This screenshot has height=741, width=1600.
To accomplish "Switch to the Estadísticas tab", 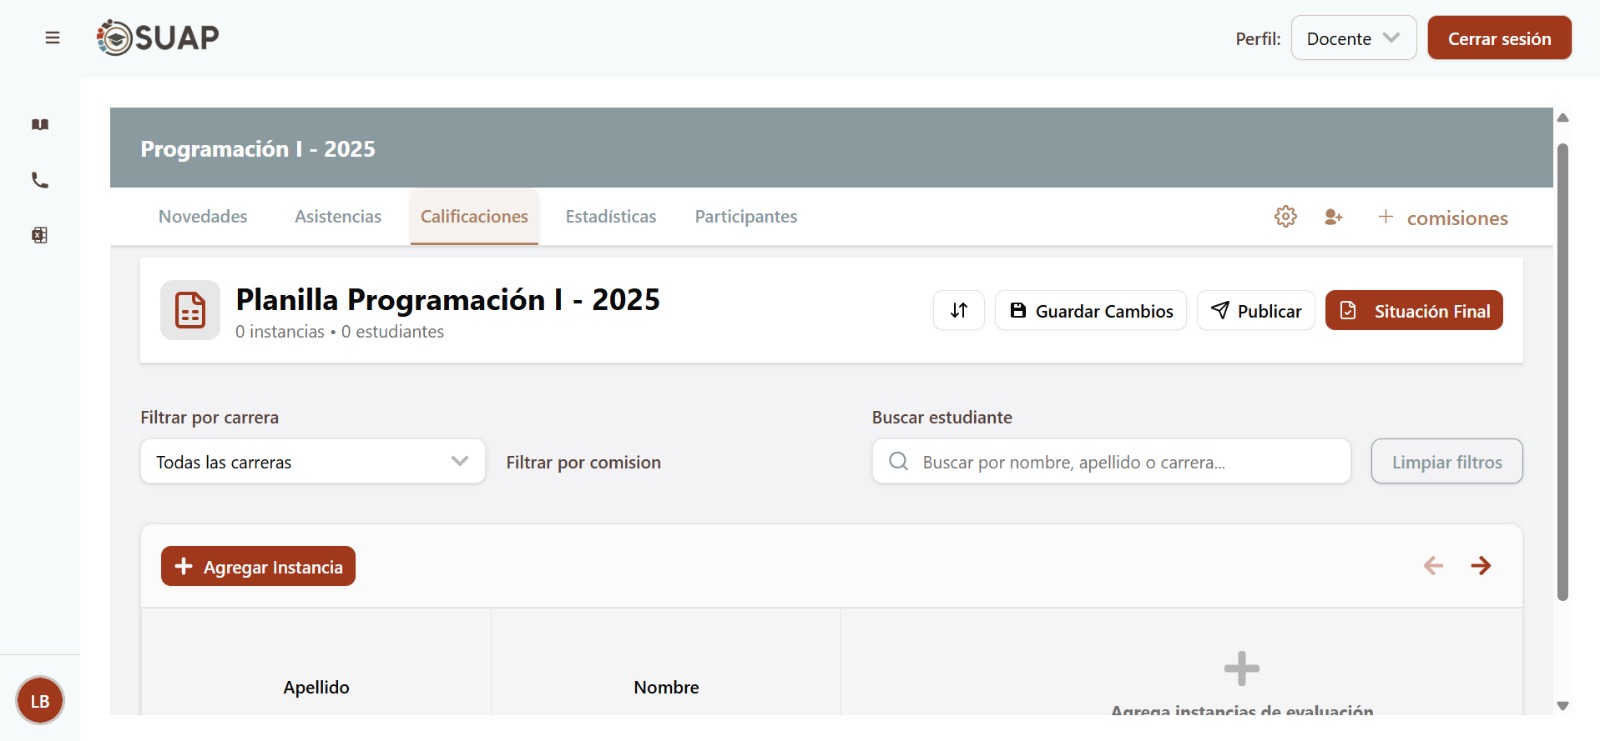I will pyautogui.click(x=611, y=217).
